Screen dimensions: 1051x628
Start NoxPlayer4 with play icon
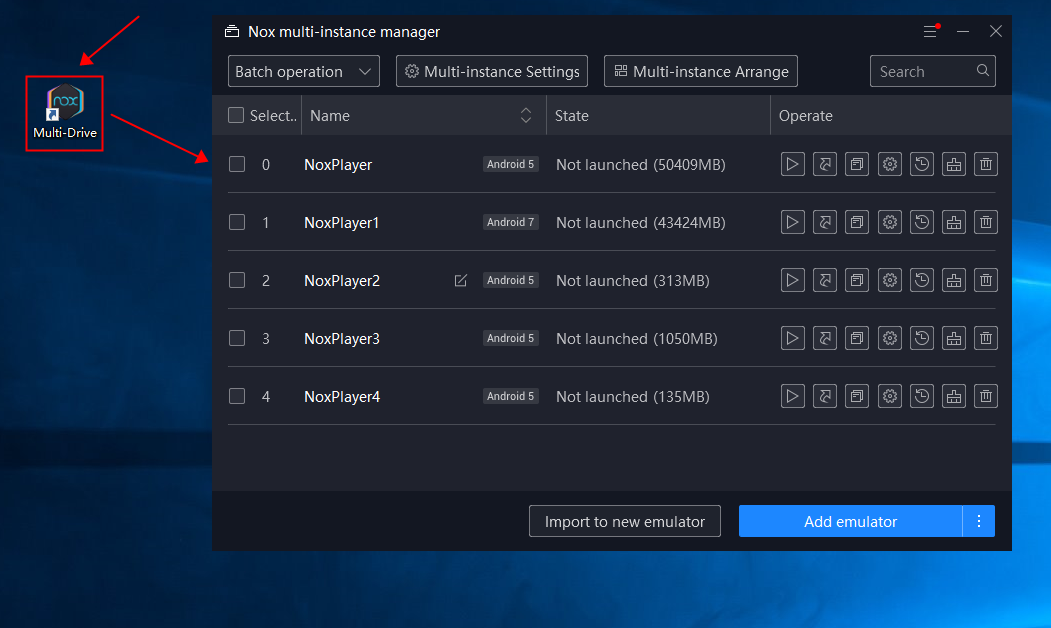tap(792, 396)
